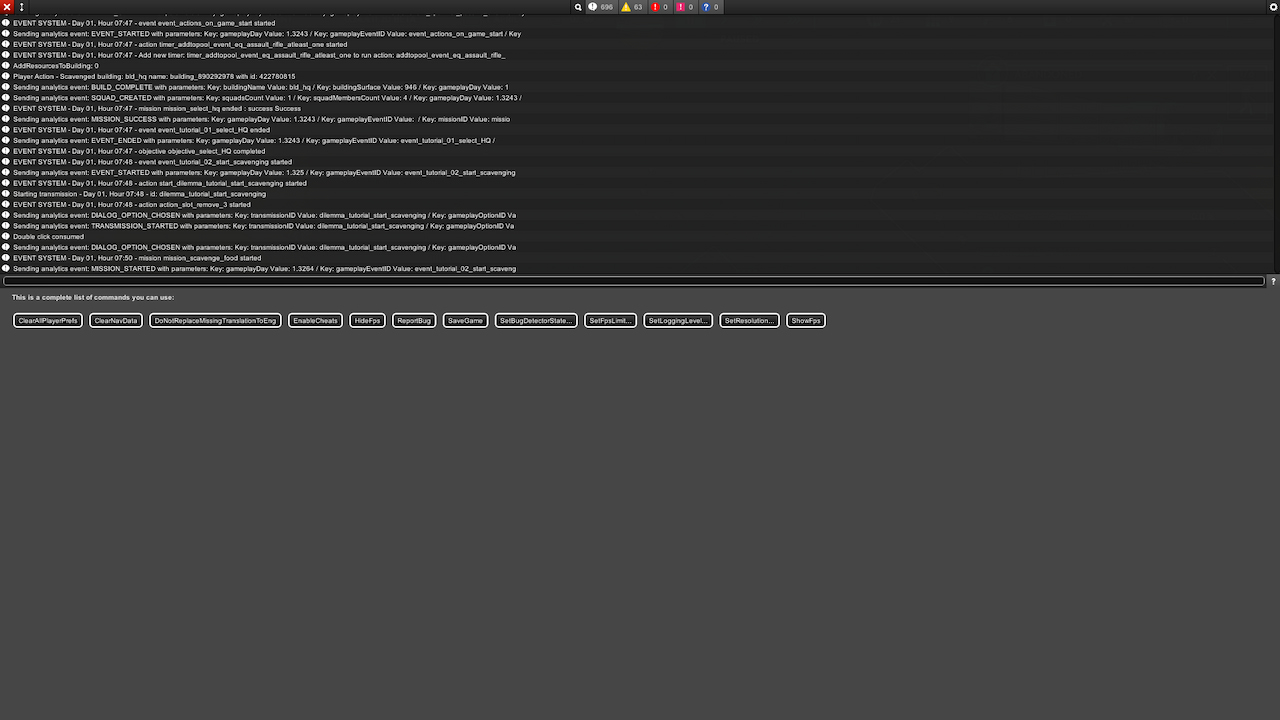Open the log search magnifier

[578, 7]
